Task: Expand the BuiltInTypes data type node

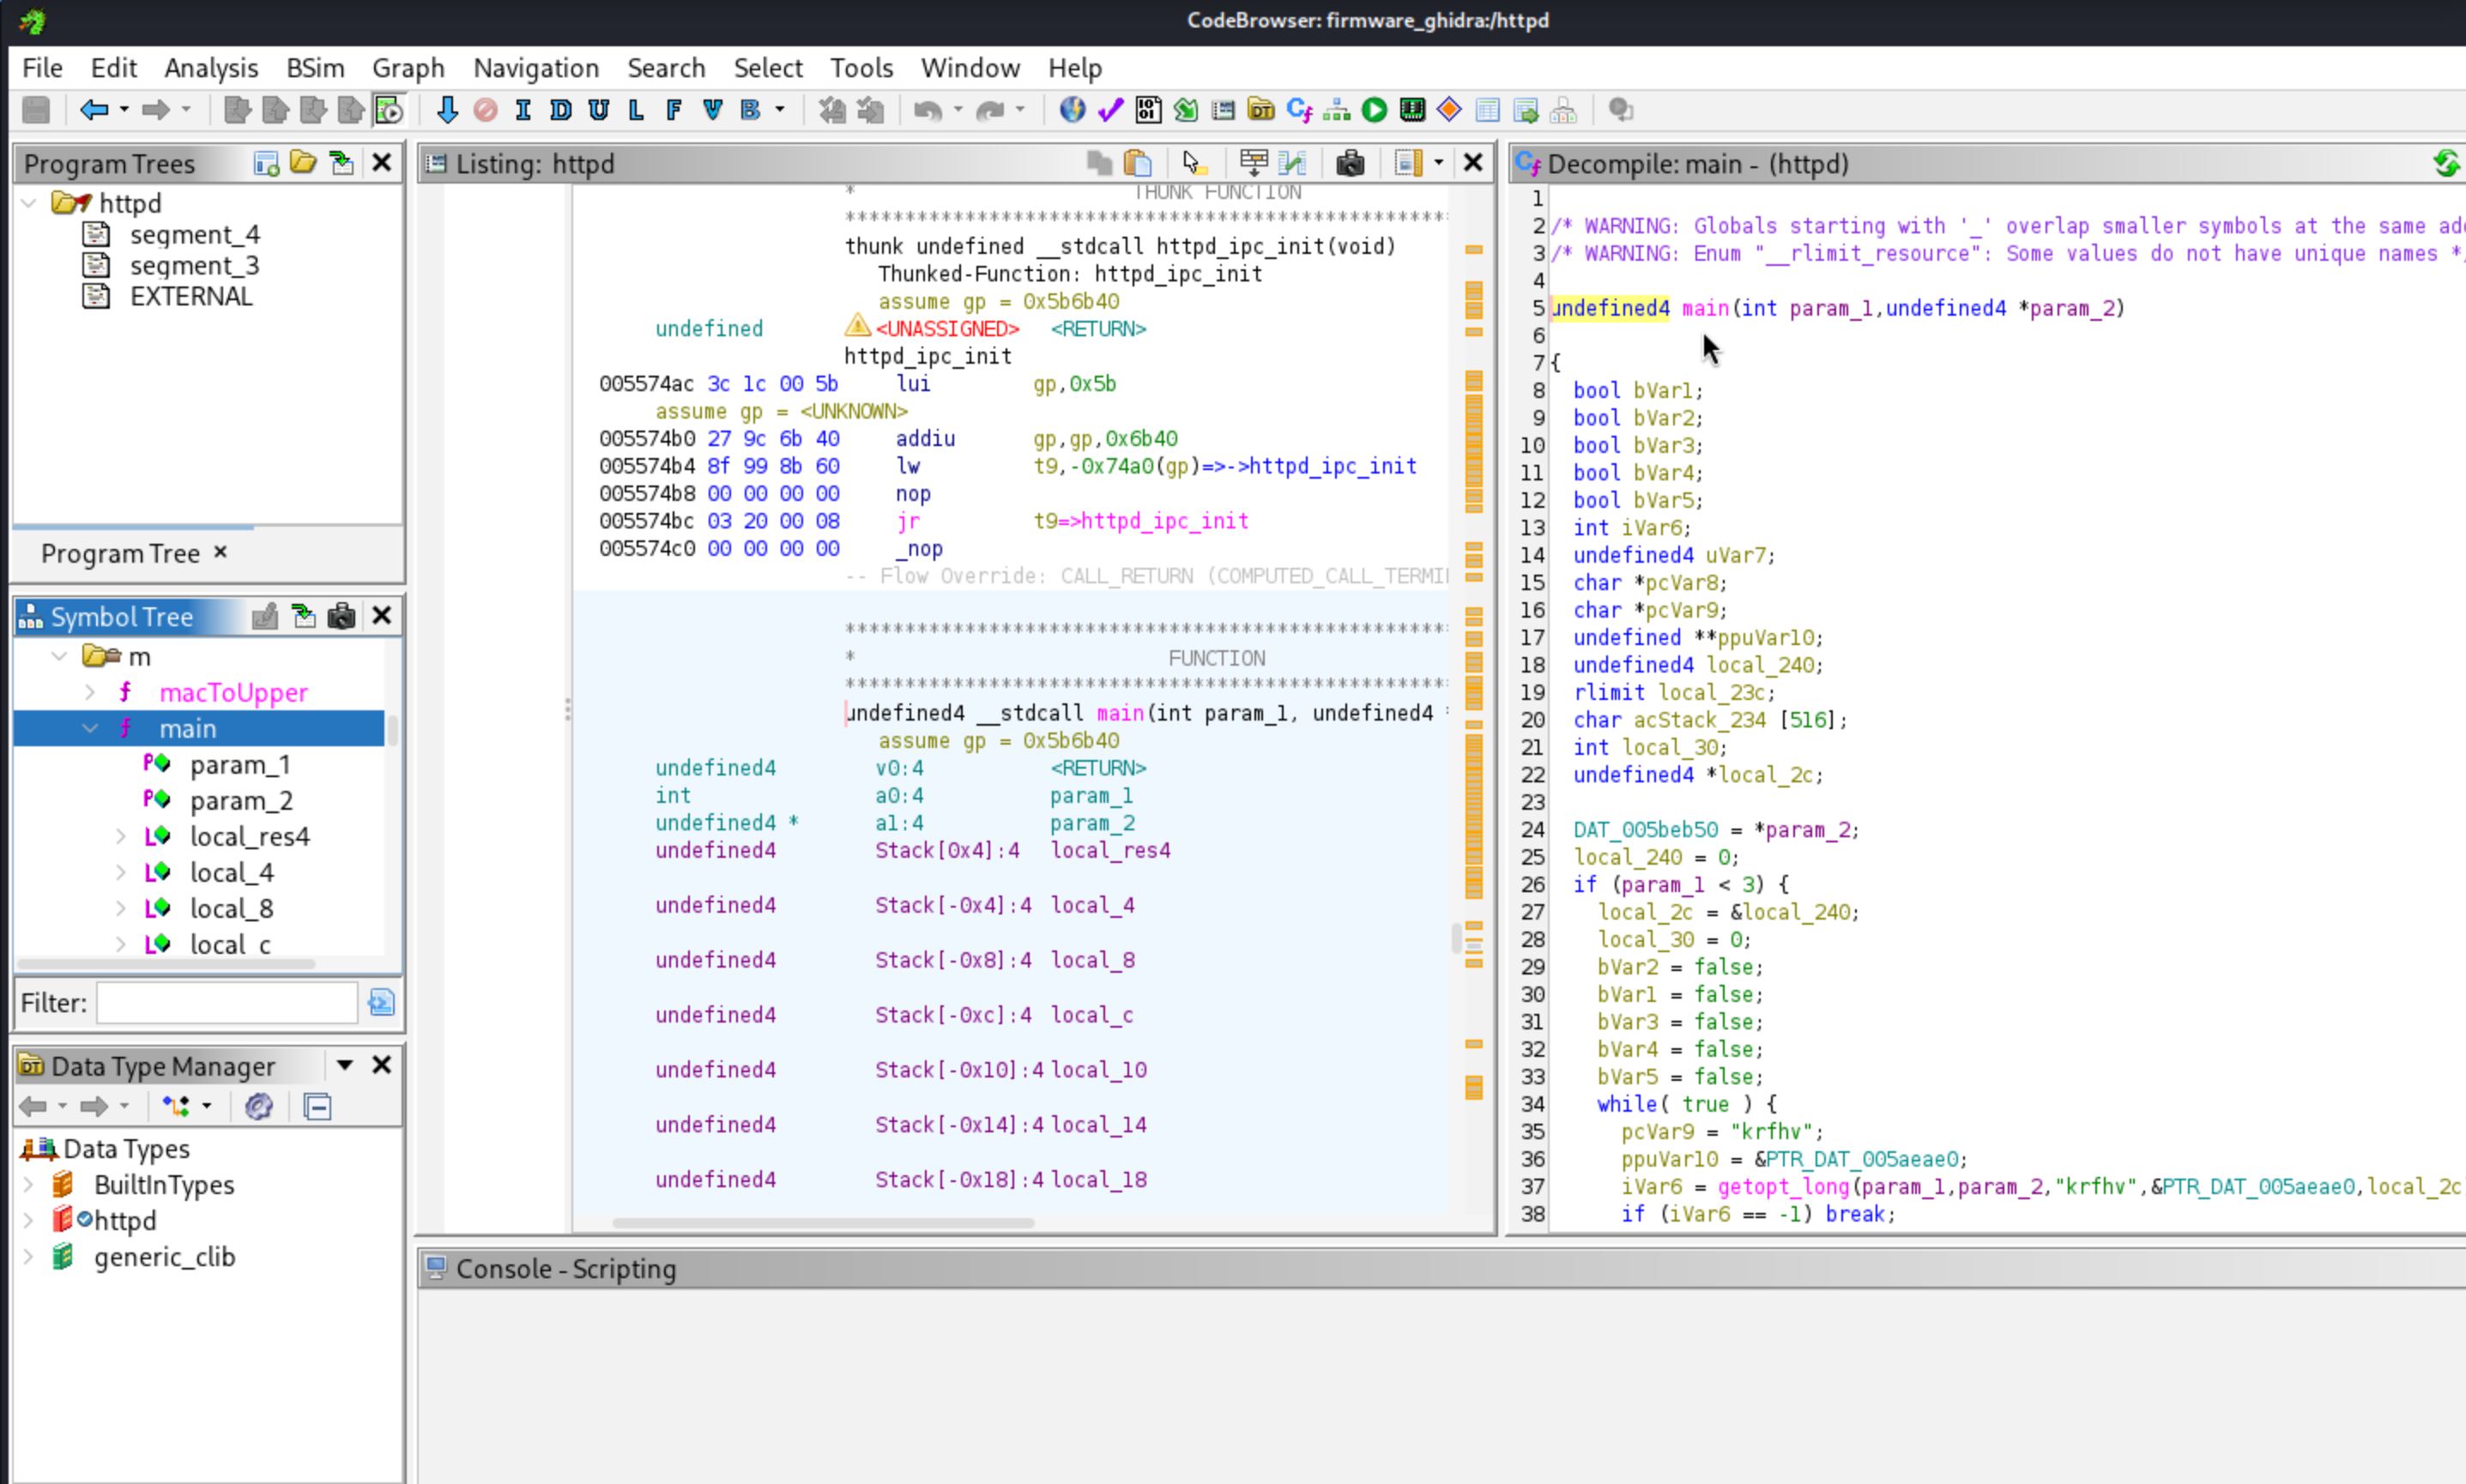Action: click(29, 1185)
